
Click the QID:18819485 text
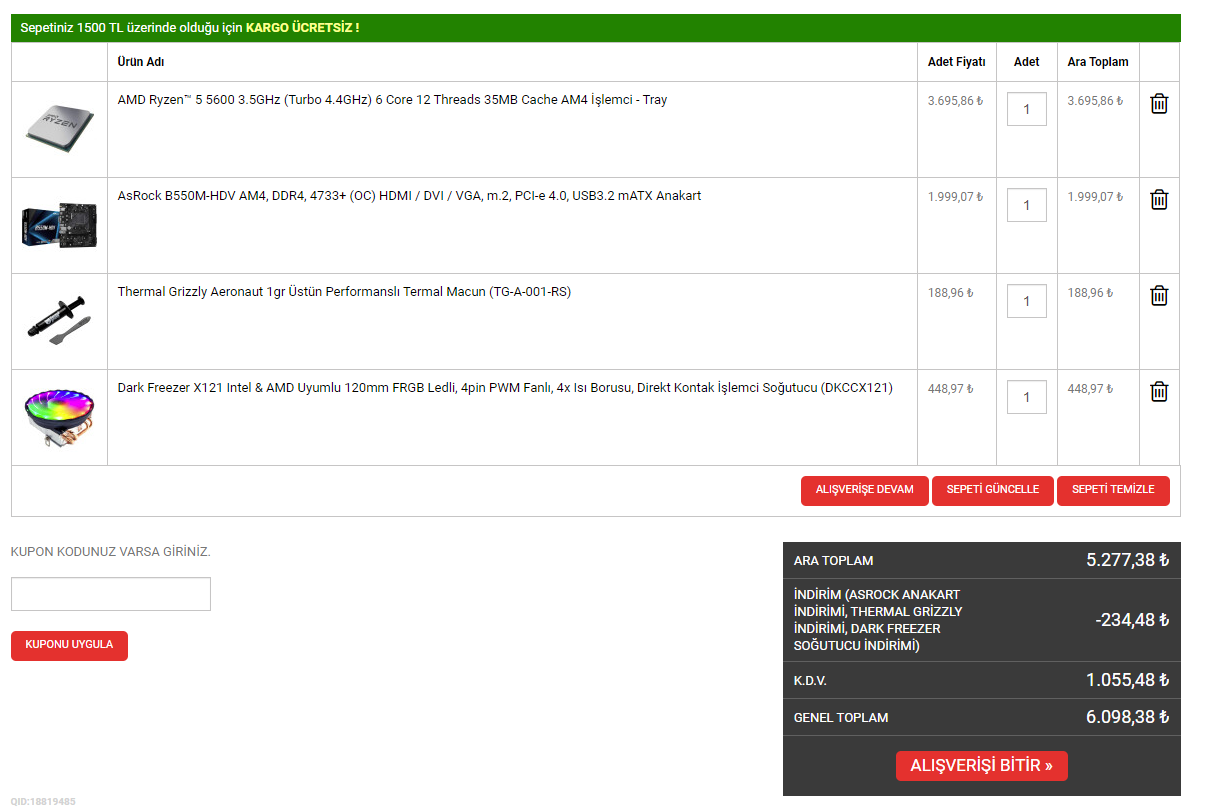pos(43,801)
